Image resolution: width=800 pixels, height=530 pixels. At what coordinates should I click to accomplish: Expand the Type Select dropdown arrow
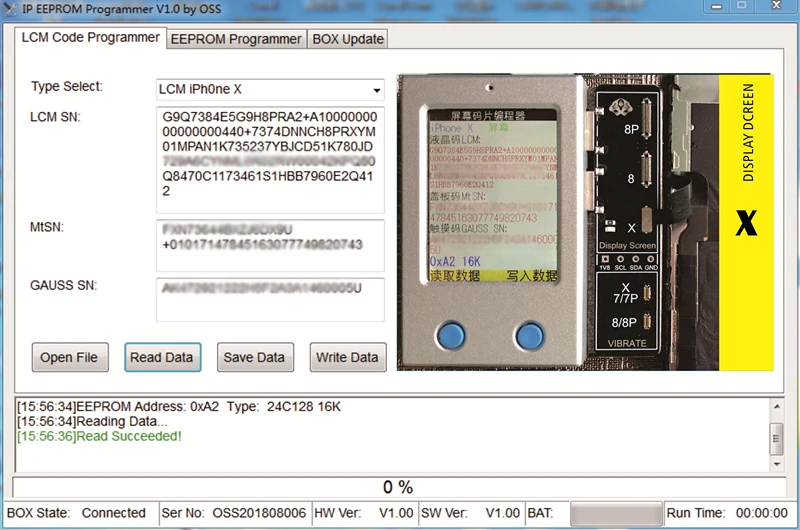coord(377,90)
